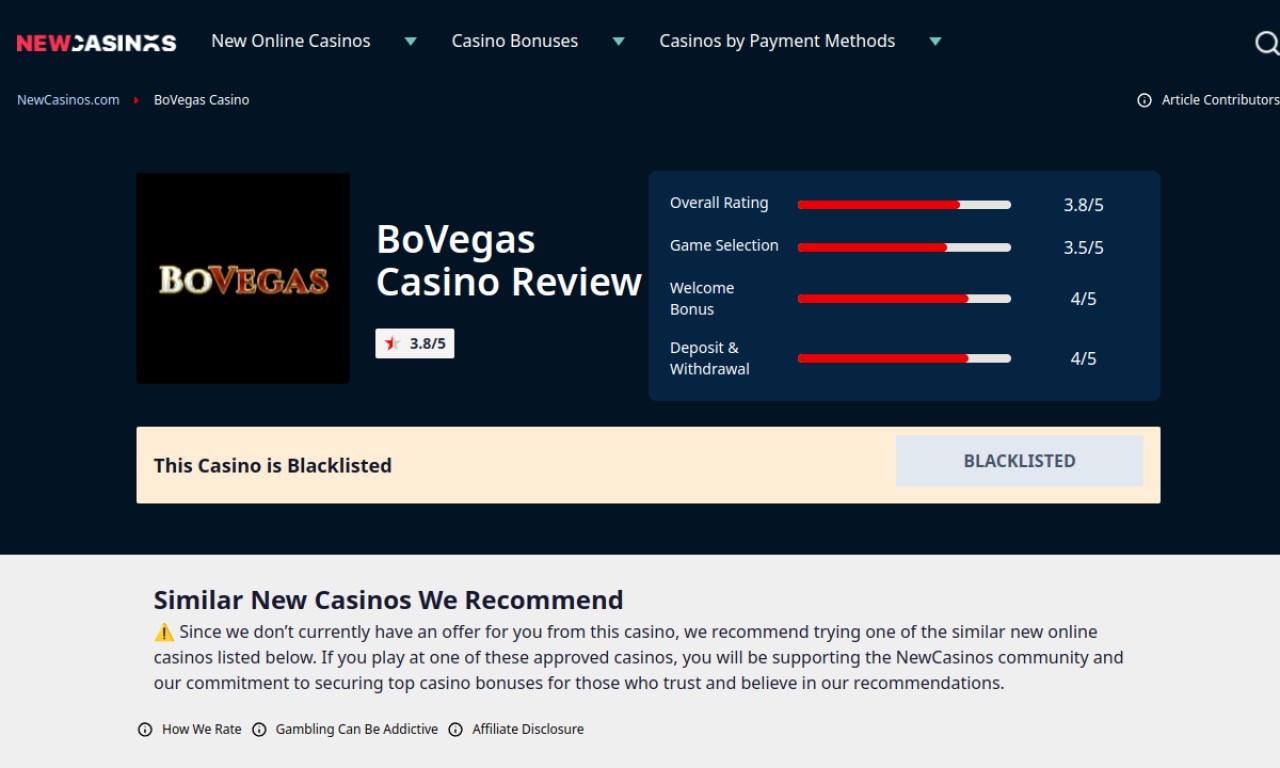
Task: Click the Overall Rating progress bar
Action: click(x=904, y=205)
